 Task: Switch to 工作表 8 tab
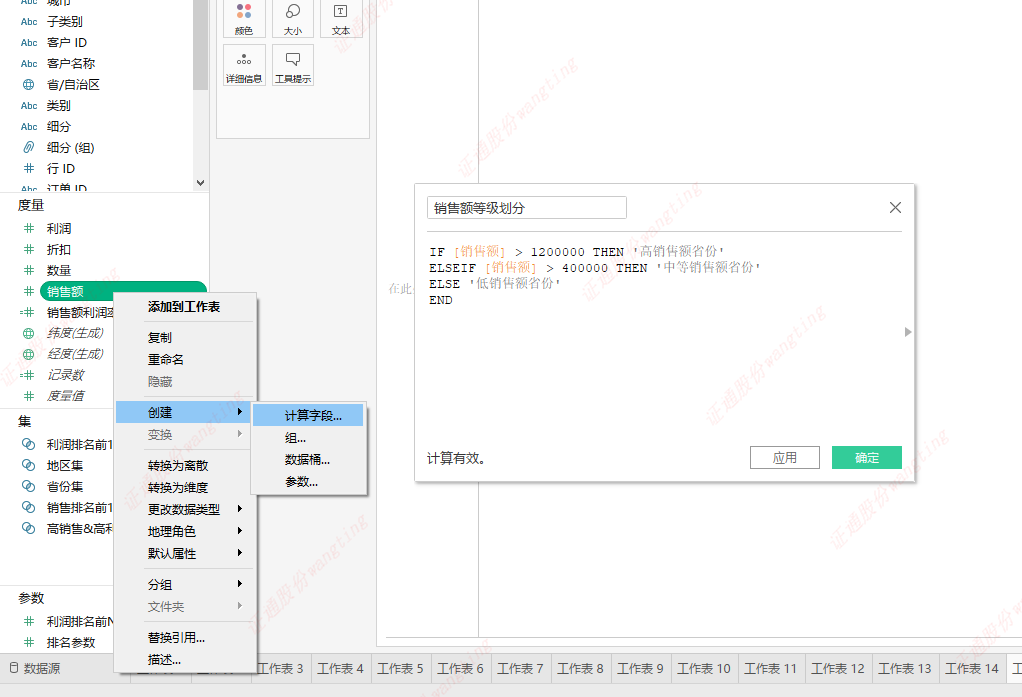coord(580,668)
